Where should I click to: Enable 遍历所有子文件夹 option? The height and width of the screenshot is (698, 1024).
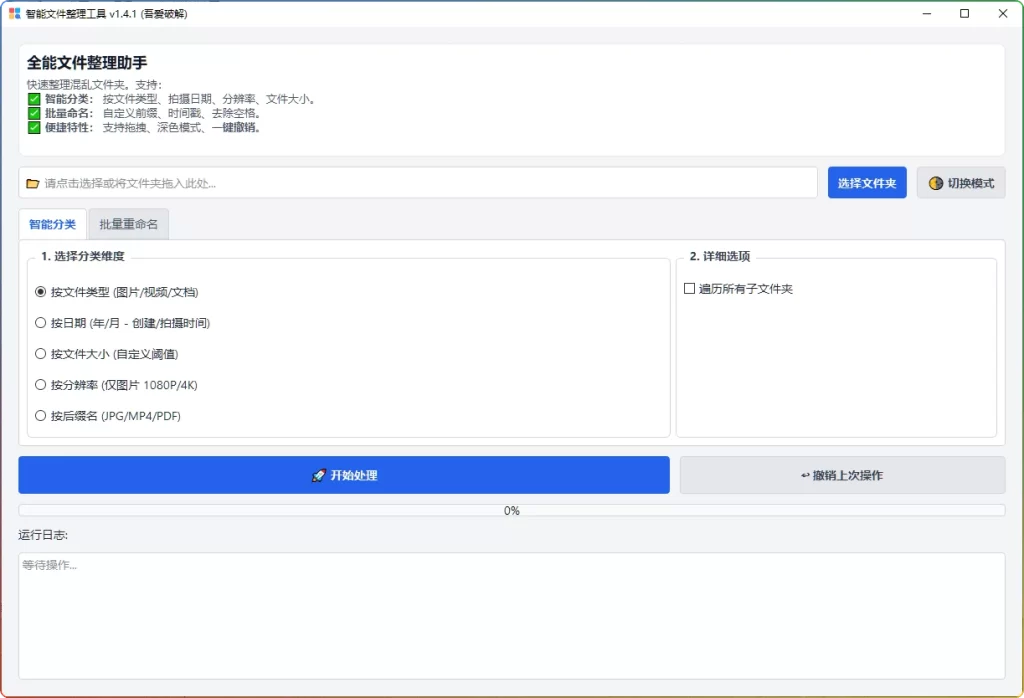point(689,288)
